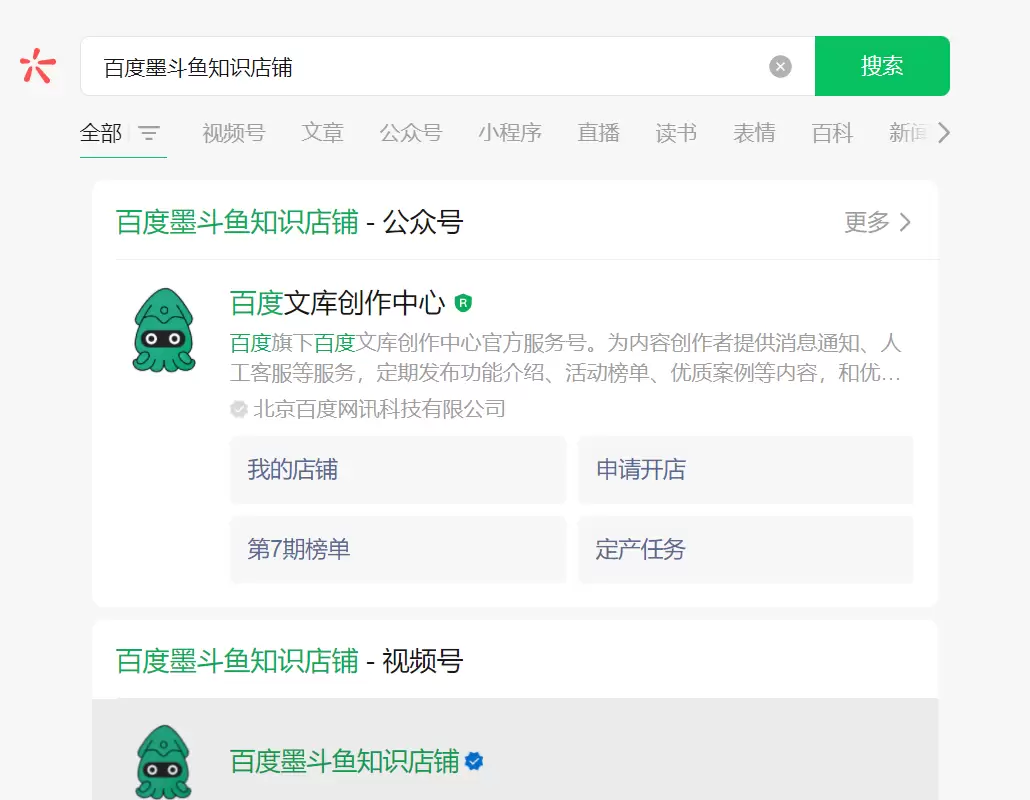This screenshot has width=1030, height=800.
Task: Click the 百度墨斗鱼知识店铺 video account avatar
Action: (164, 760)
